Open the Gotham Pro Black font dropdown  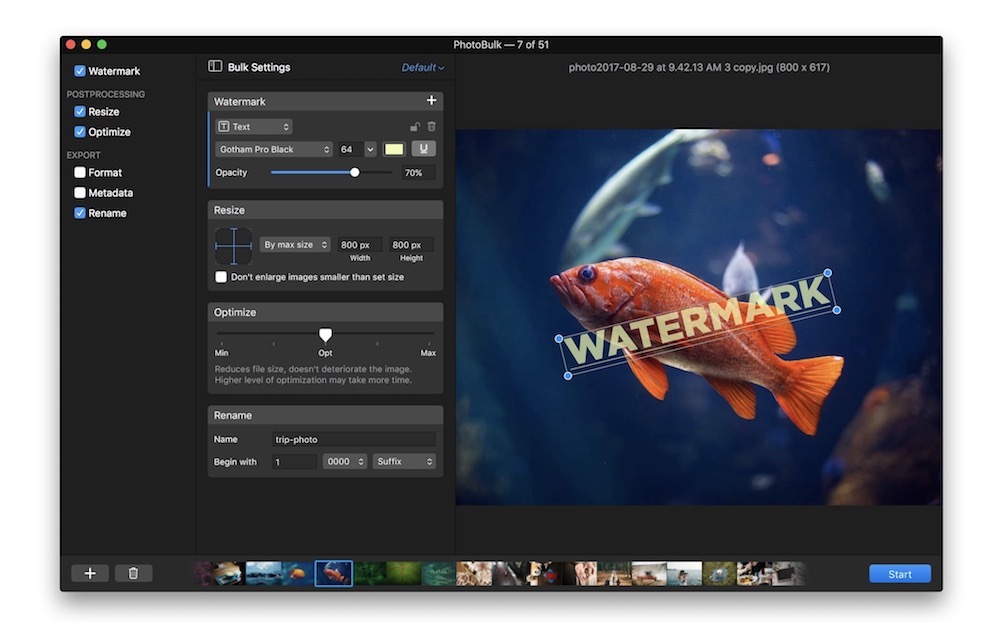click(x=272, y=148)
